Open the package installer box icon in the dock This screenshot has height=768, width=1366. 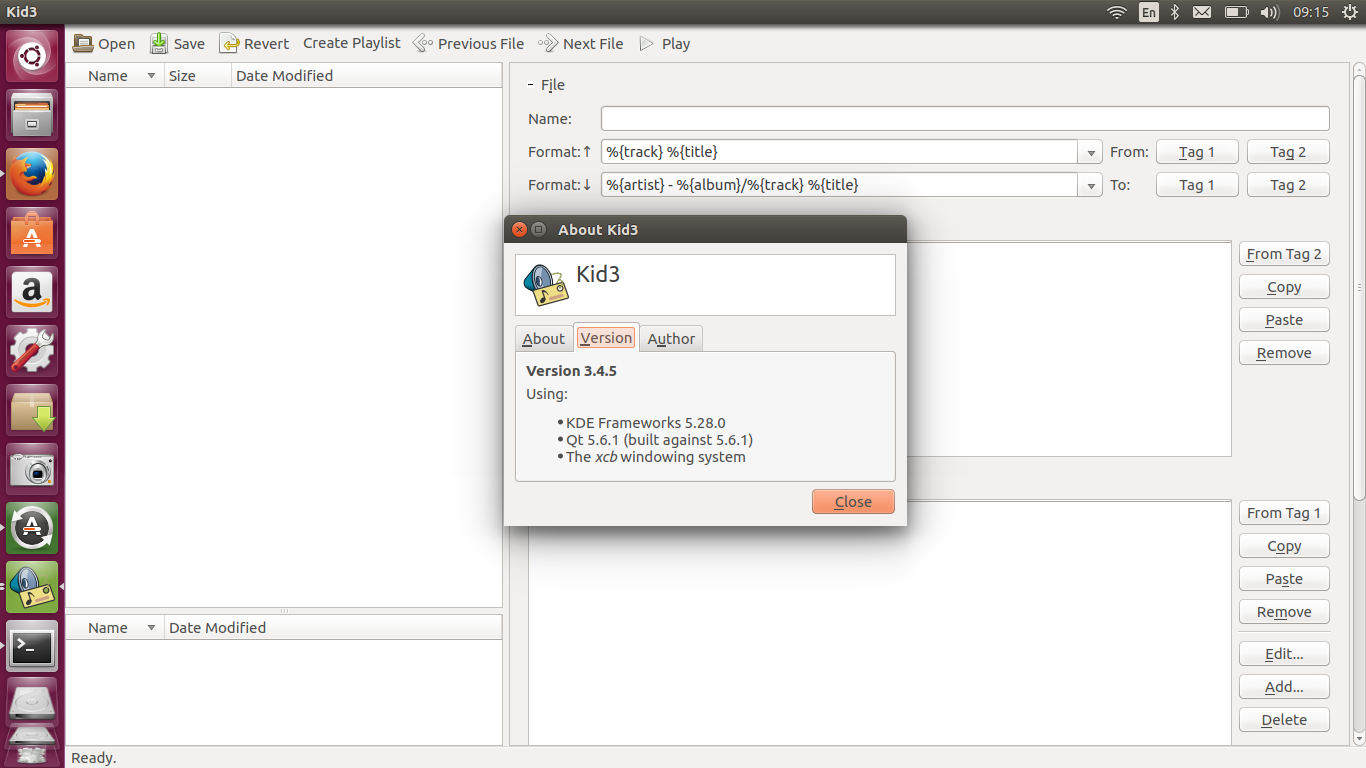(x=32, y=410)
